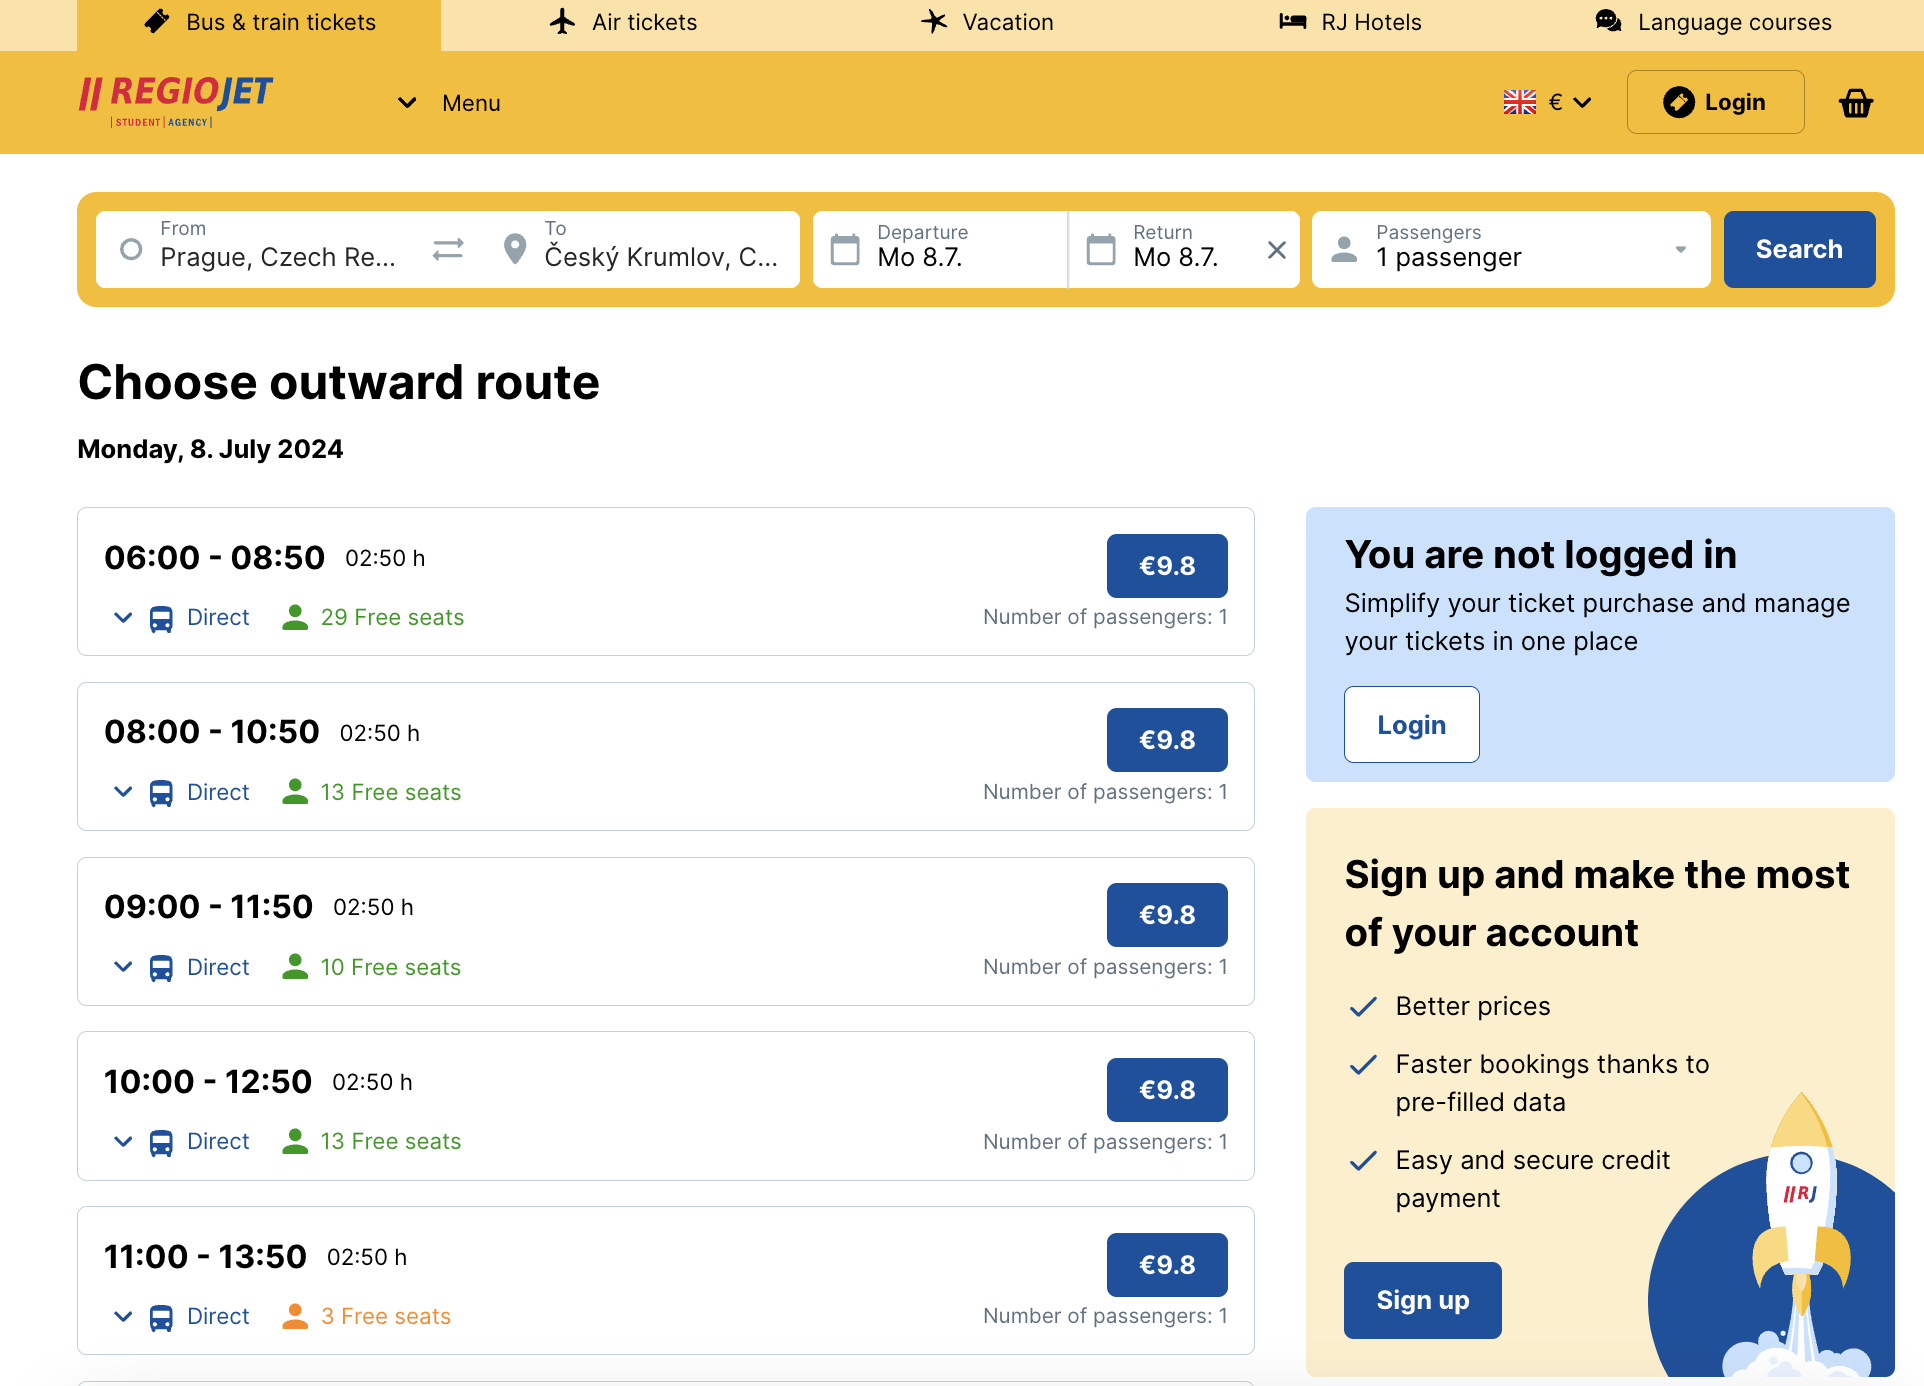The image size is (1924, 1386).
Task: Open the Departure date picker
Action: (940, 249)
